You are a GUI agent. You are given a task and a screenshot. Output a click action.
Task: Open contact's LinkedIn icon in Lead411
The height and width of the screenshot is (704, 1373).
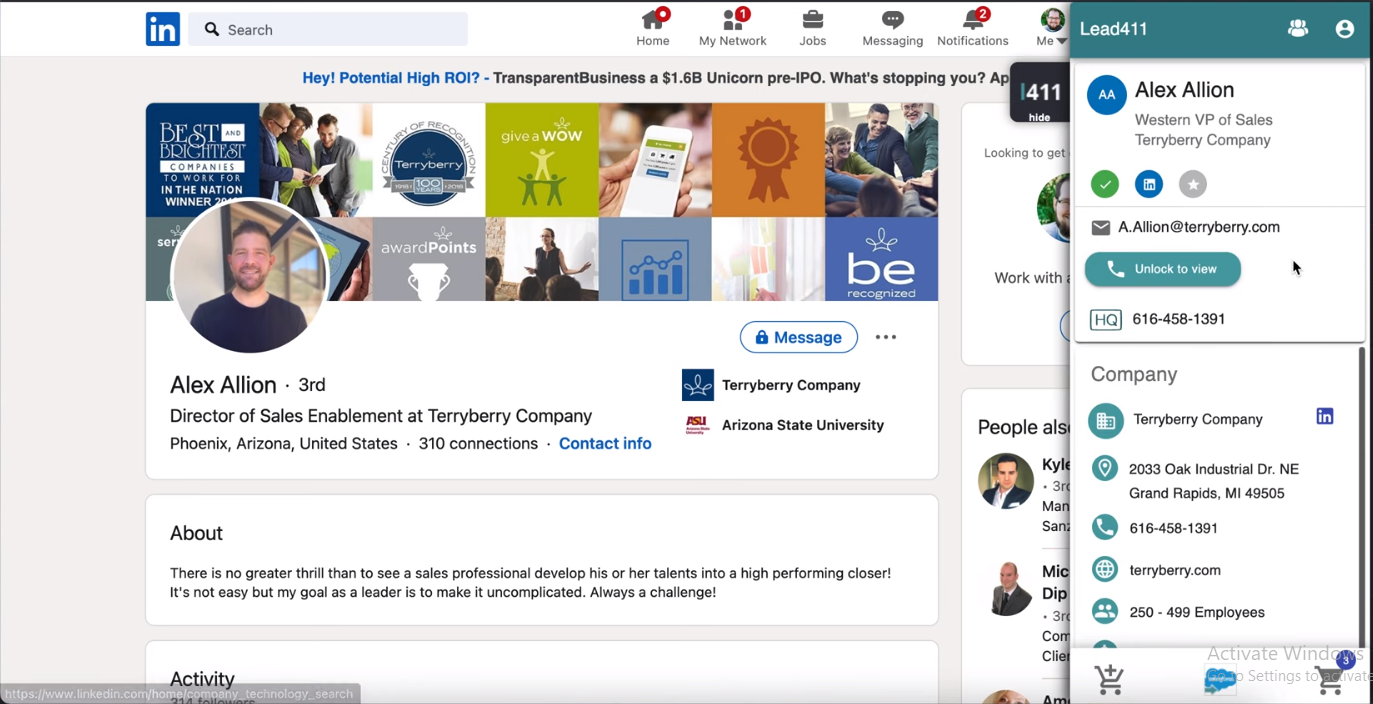tap(1149, 184)
